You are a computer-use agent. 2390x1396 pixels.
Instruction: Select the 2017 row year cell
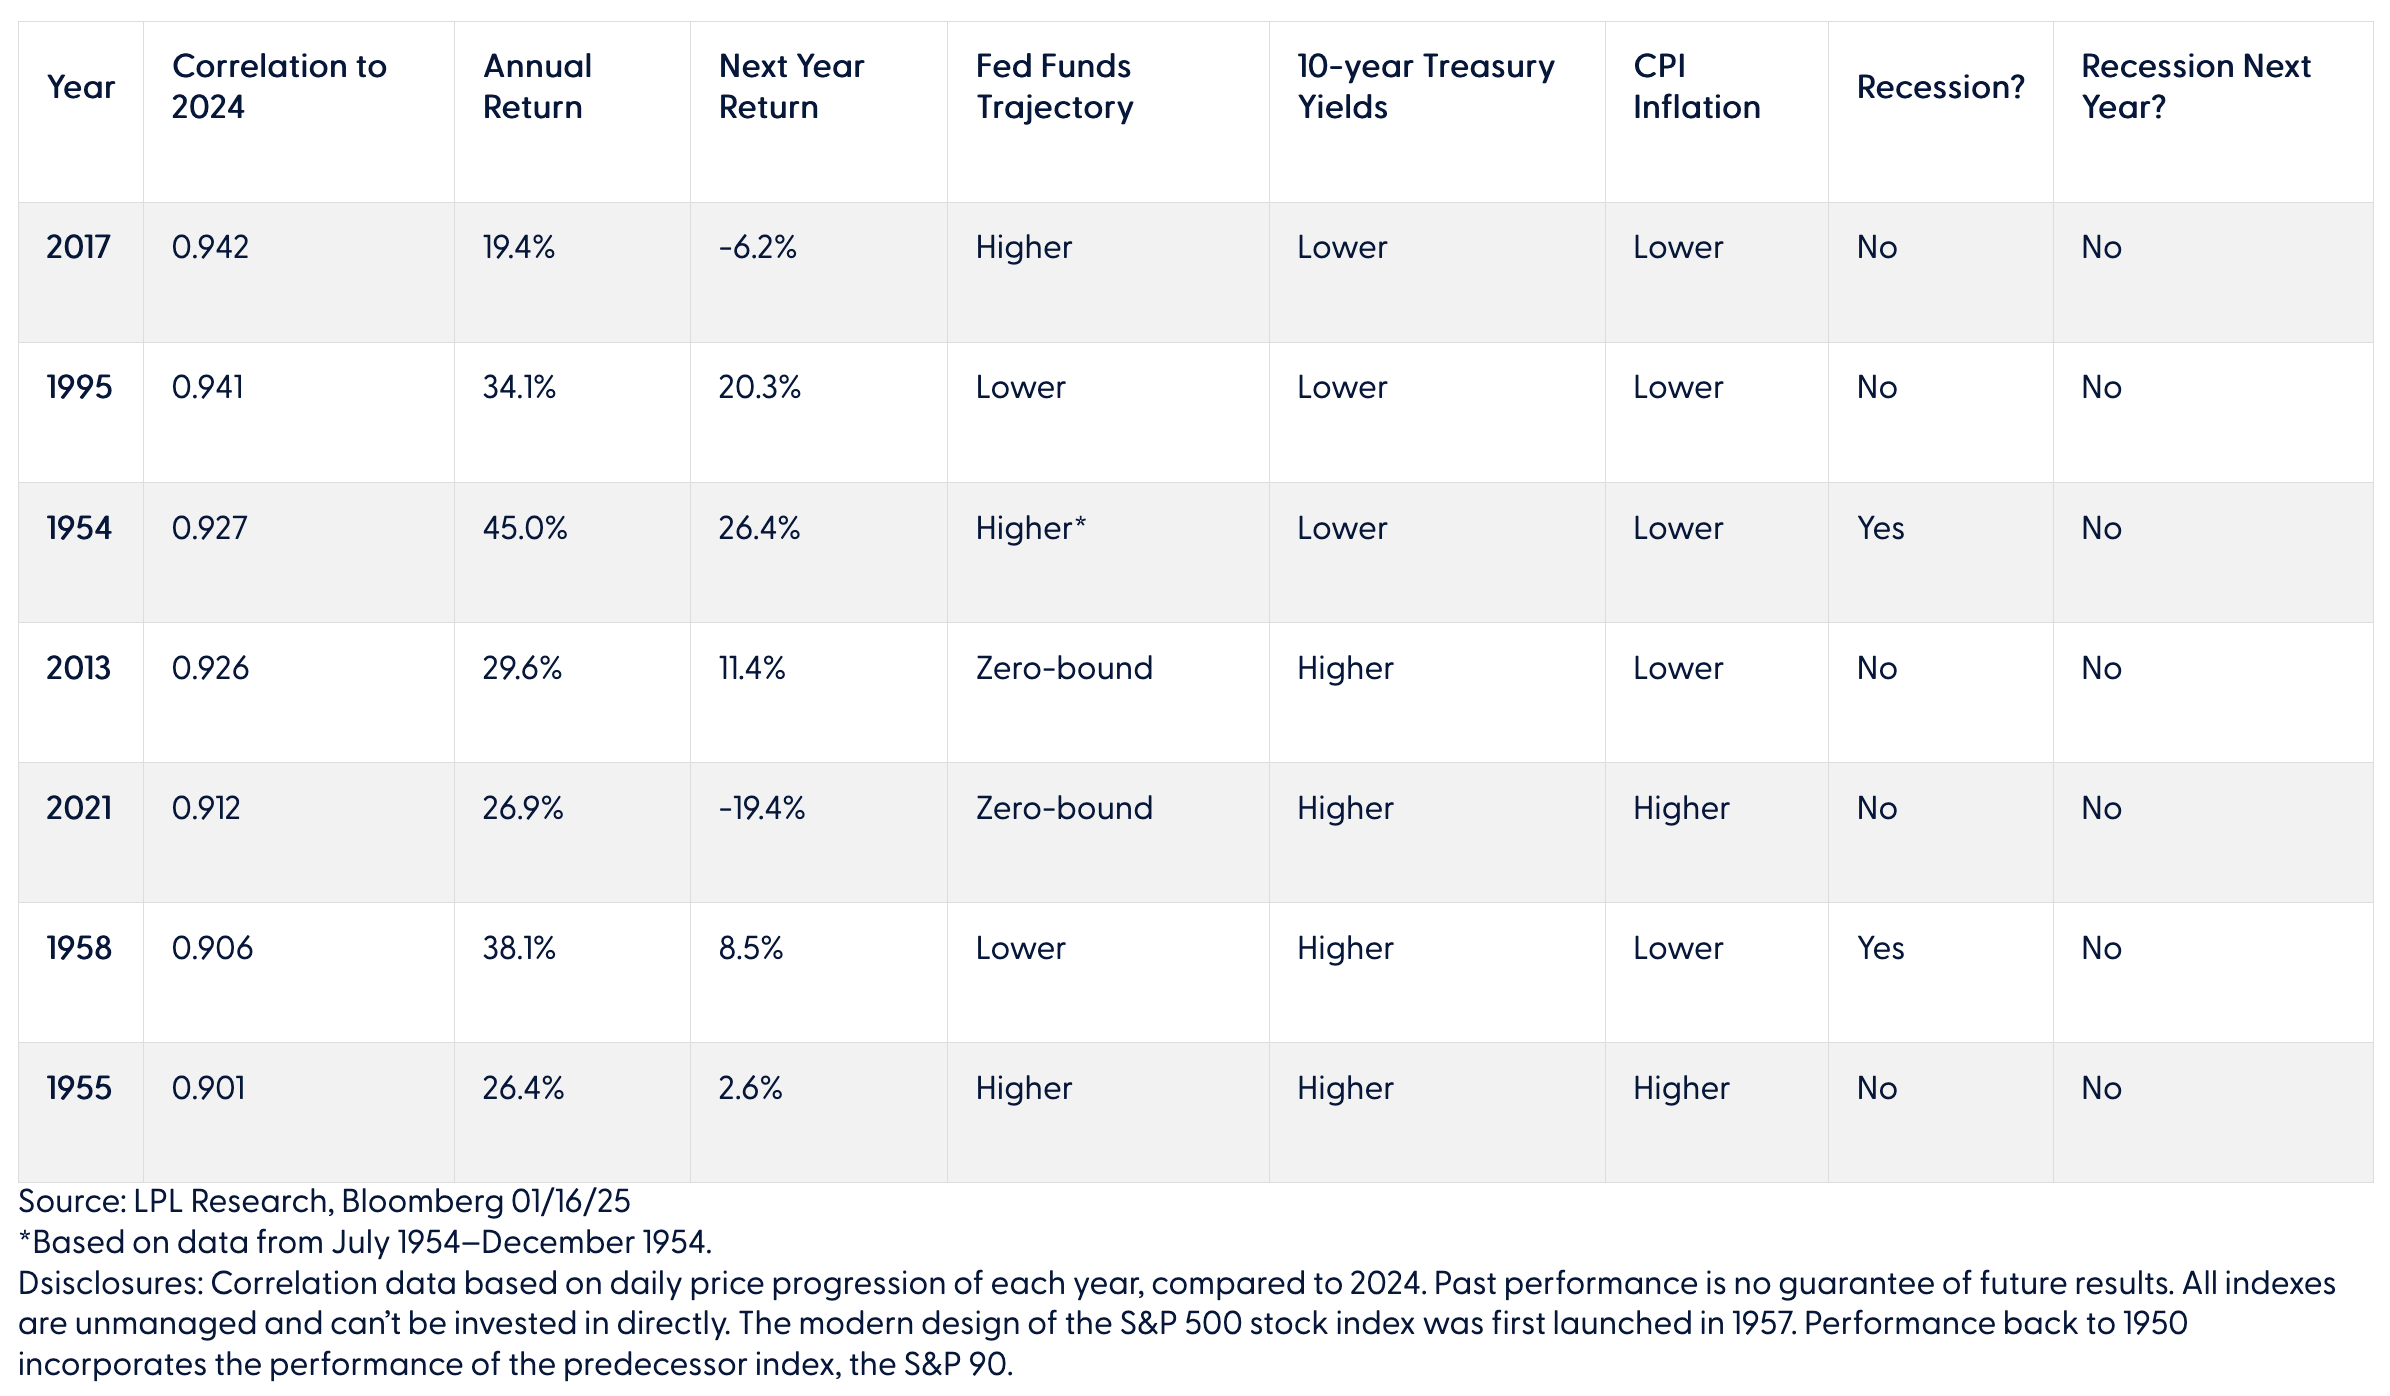[x=78, y=247]
